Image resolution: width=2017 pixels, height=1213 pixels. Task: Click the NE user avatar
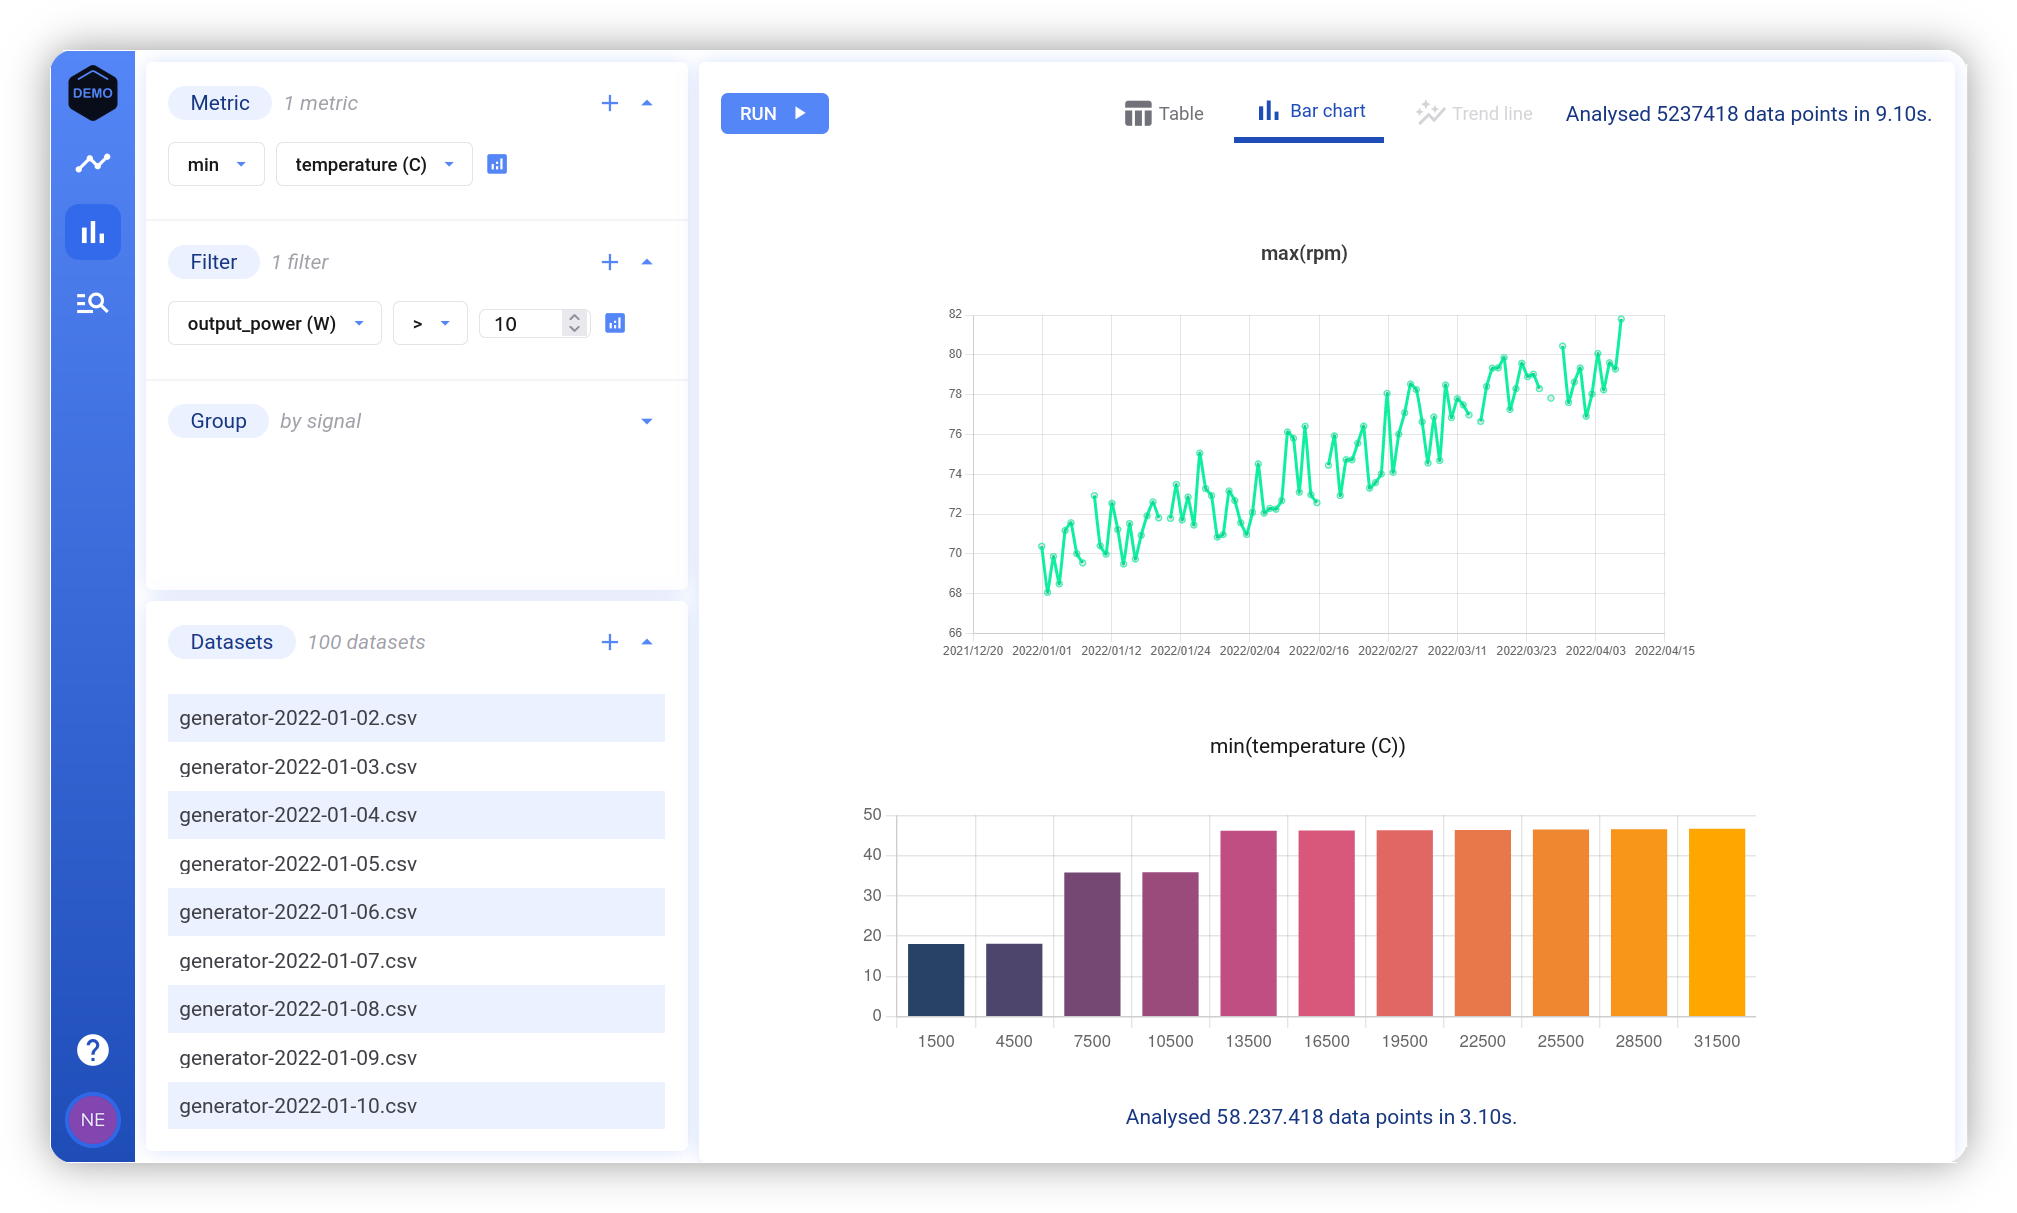coord(92,1120)
